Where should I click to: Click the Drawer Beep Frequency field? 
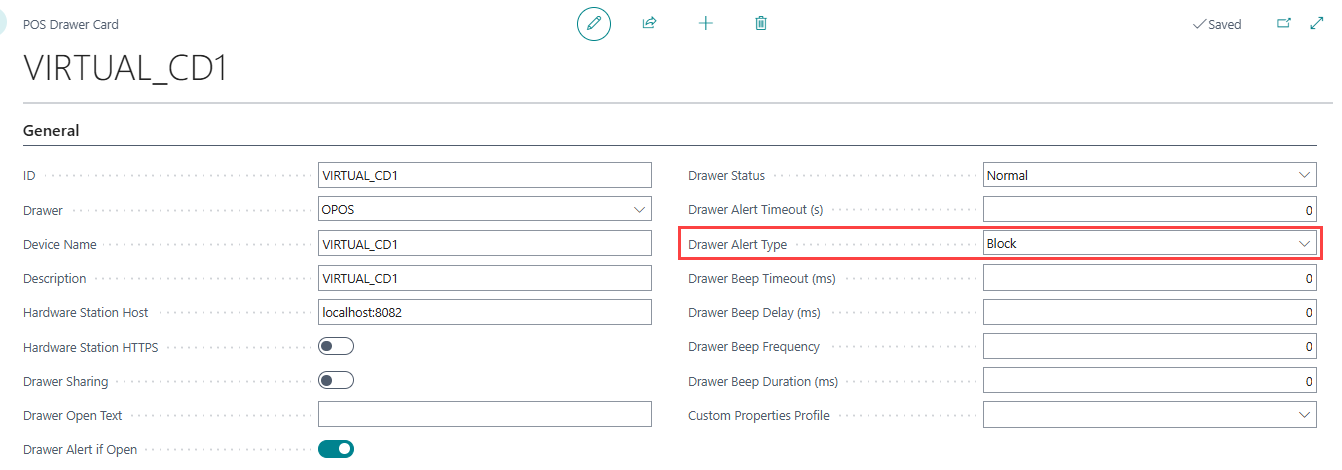point(1149,346)
